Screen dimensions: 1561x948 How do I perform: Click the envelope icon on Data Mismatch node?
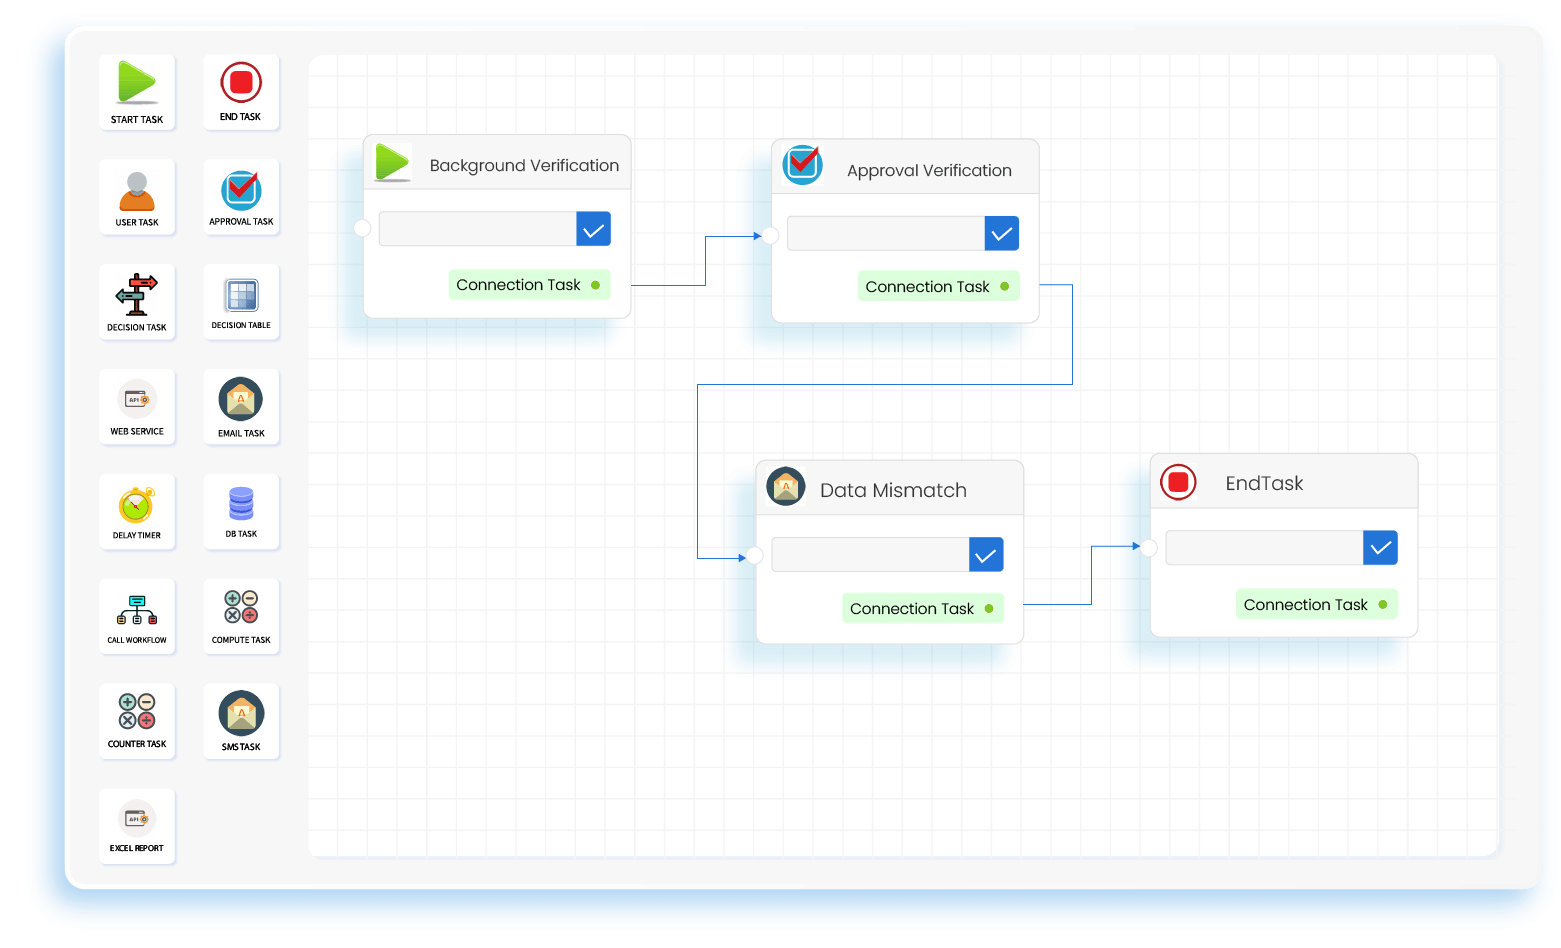coord(786,487)
